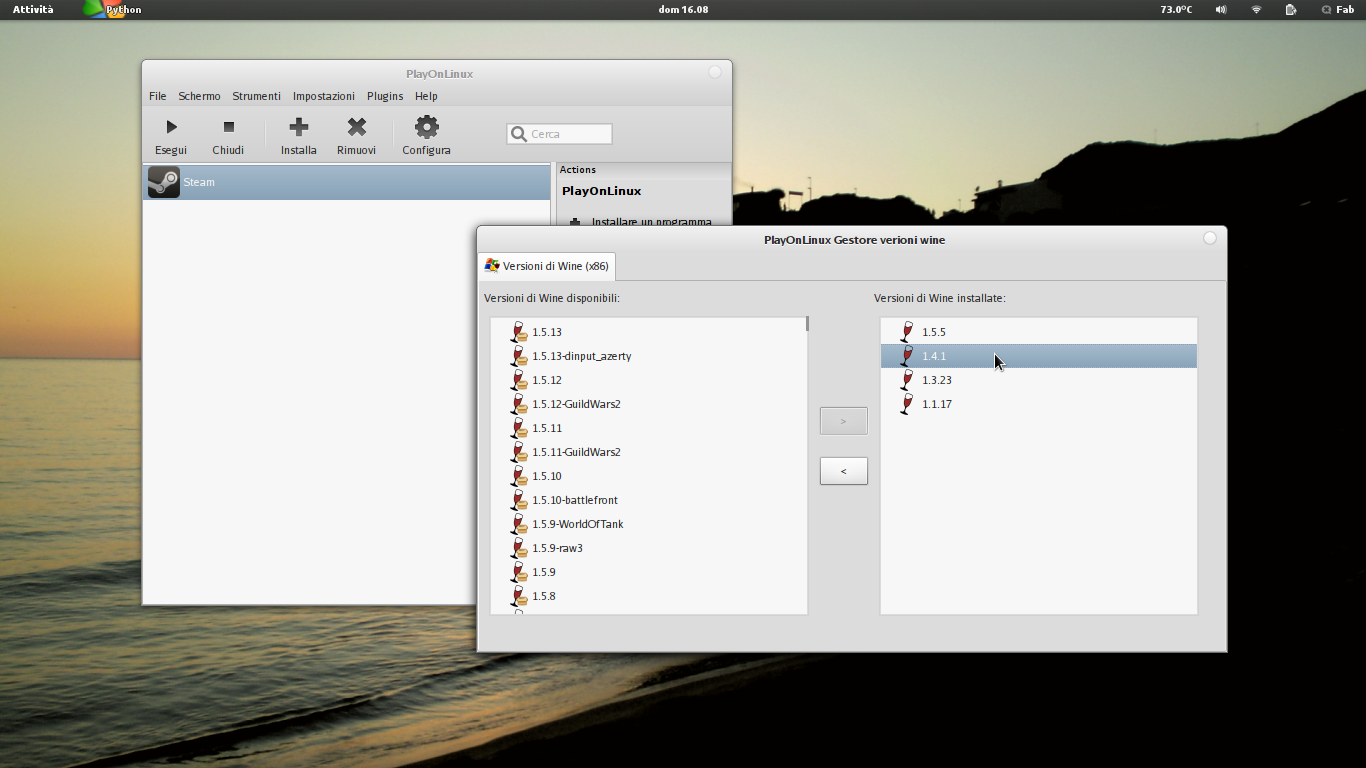Open the Schermo menu
This screenshot has width=1366, height=768.
(200, 96)
